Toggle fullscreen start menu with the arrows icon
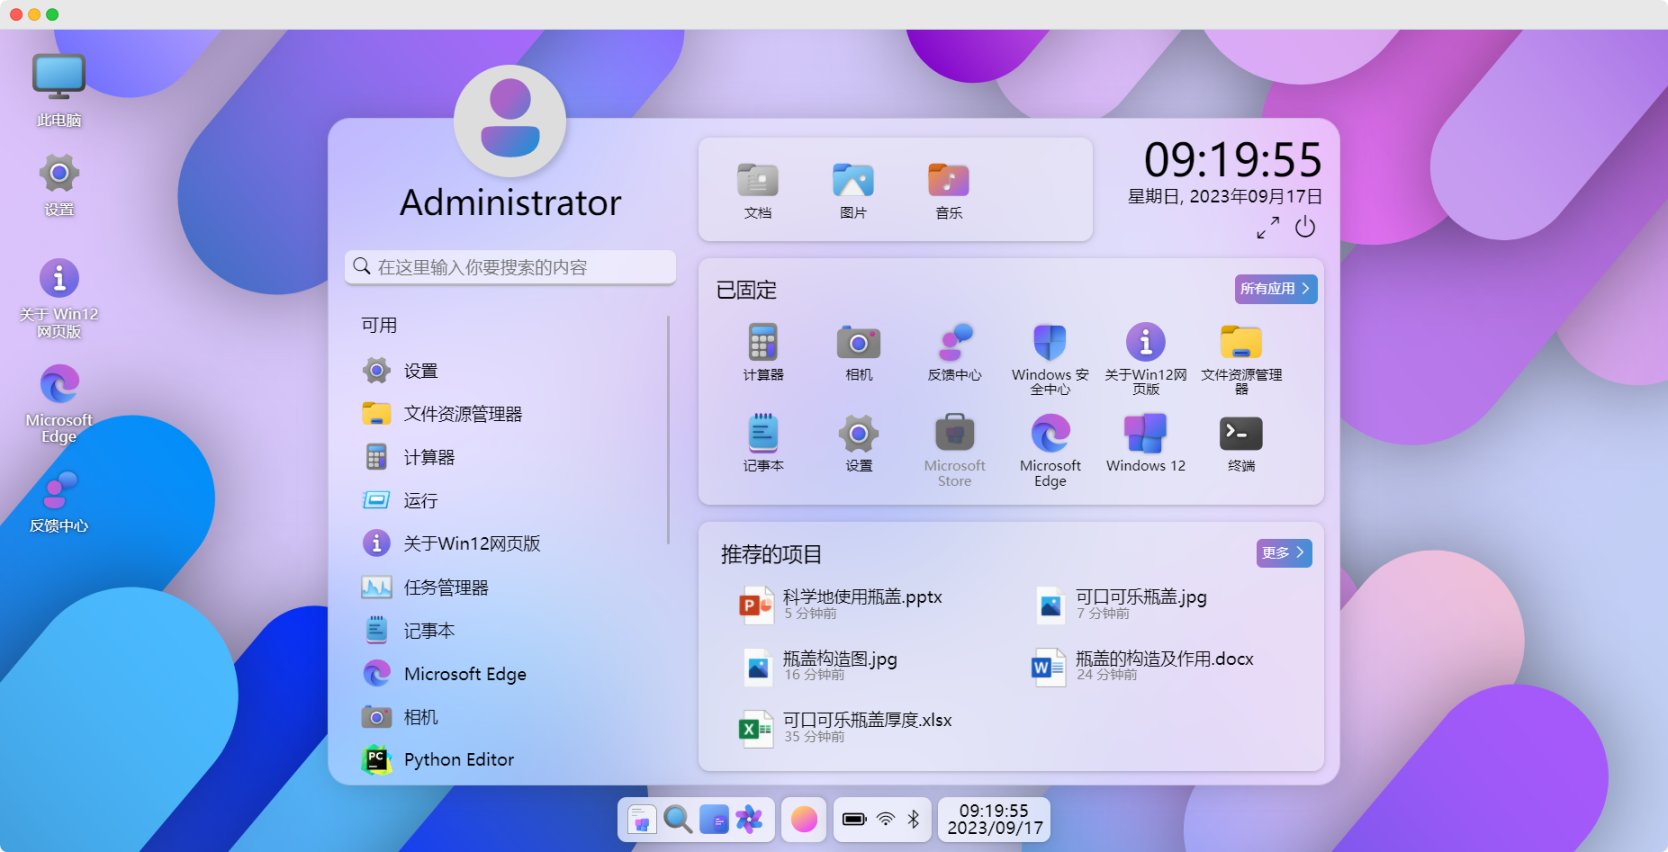Viewport: 1668px width, 852px height. (1268, 228)
